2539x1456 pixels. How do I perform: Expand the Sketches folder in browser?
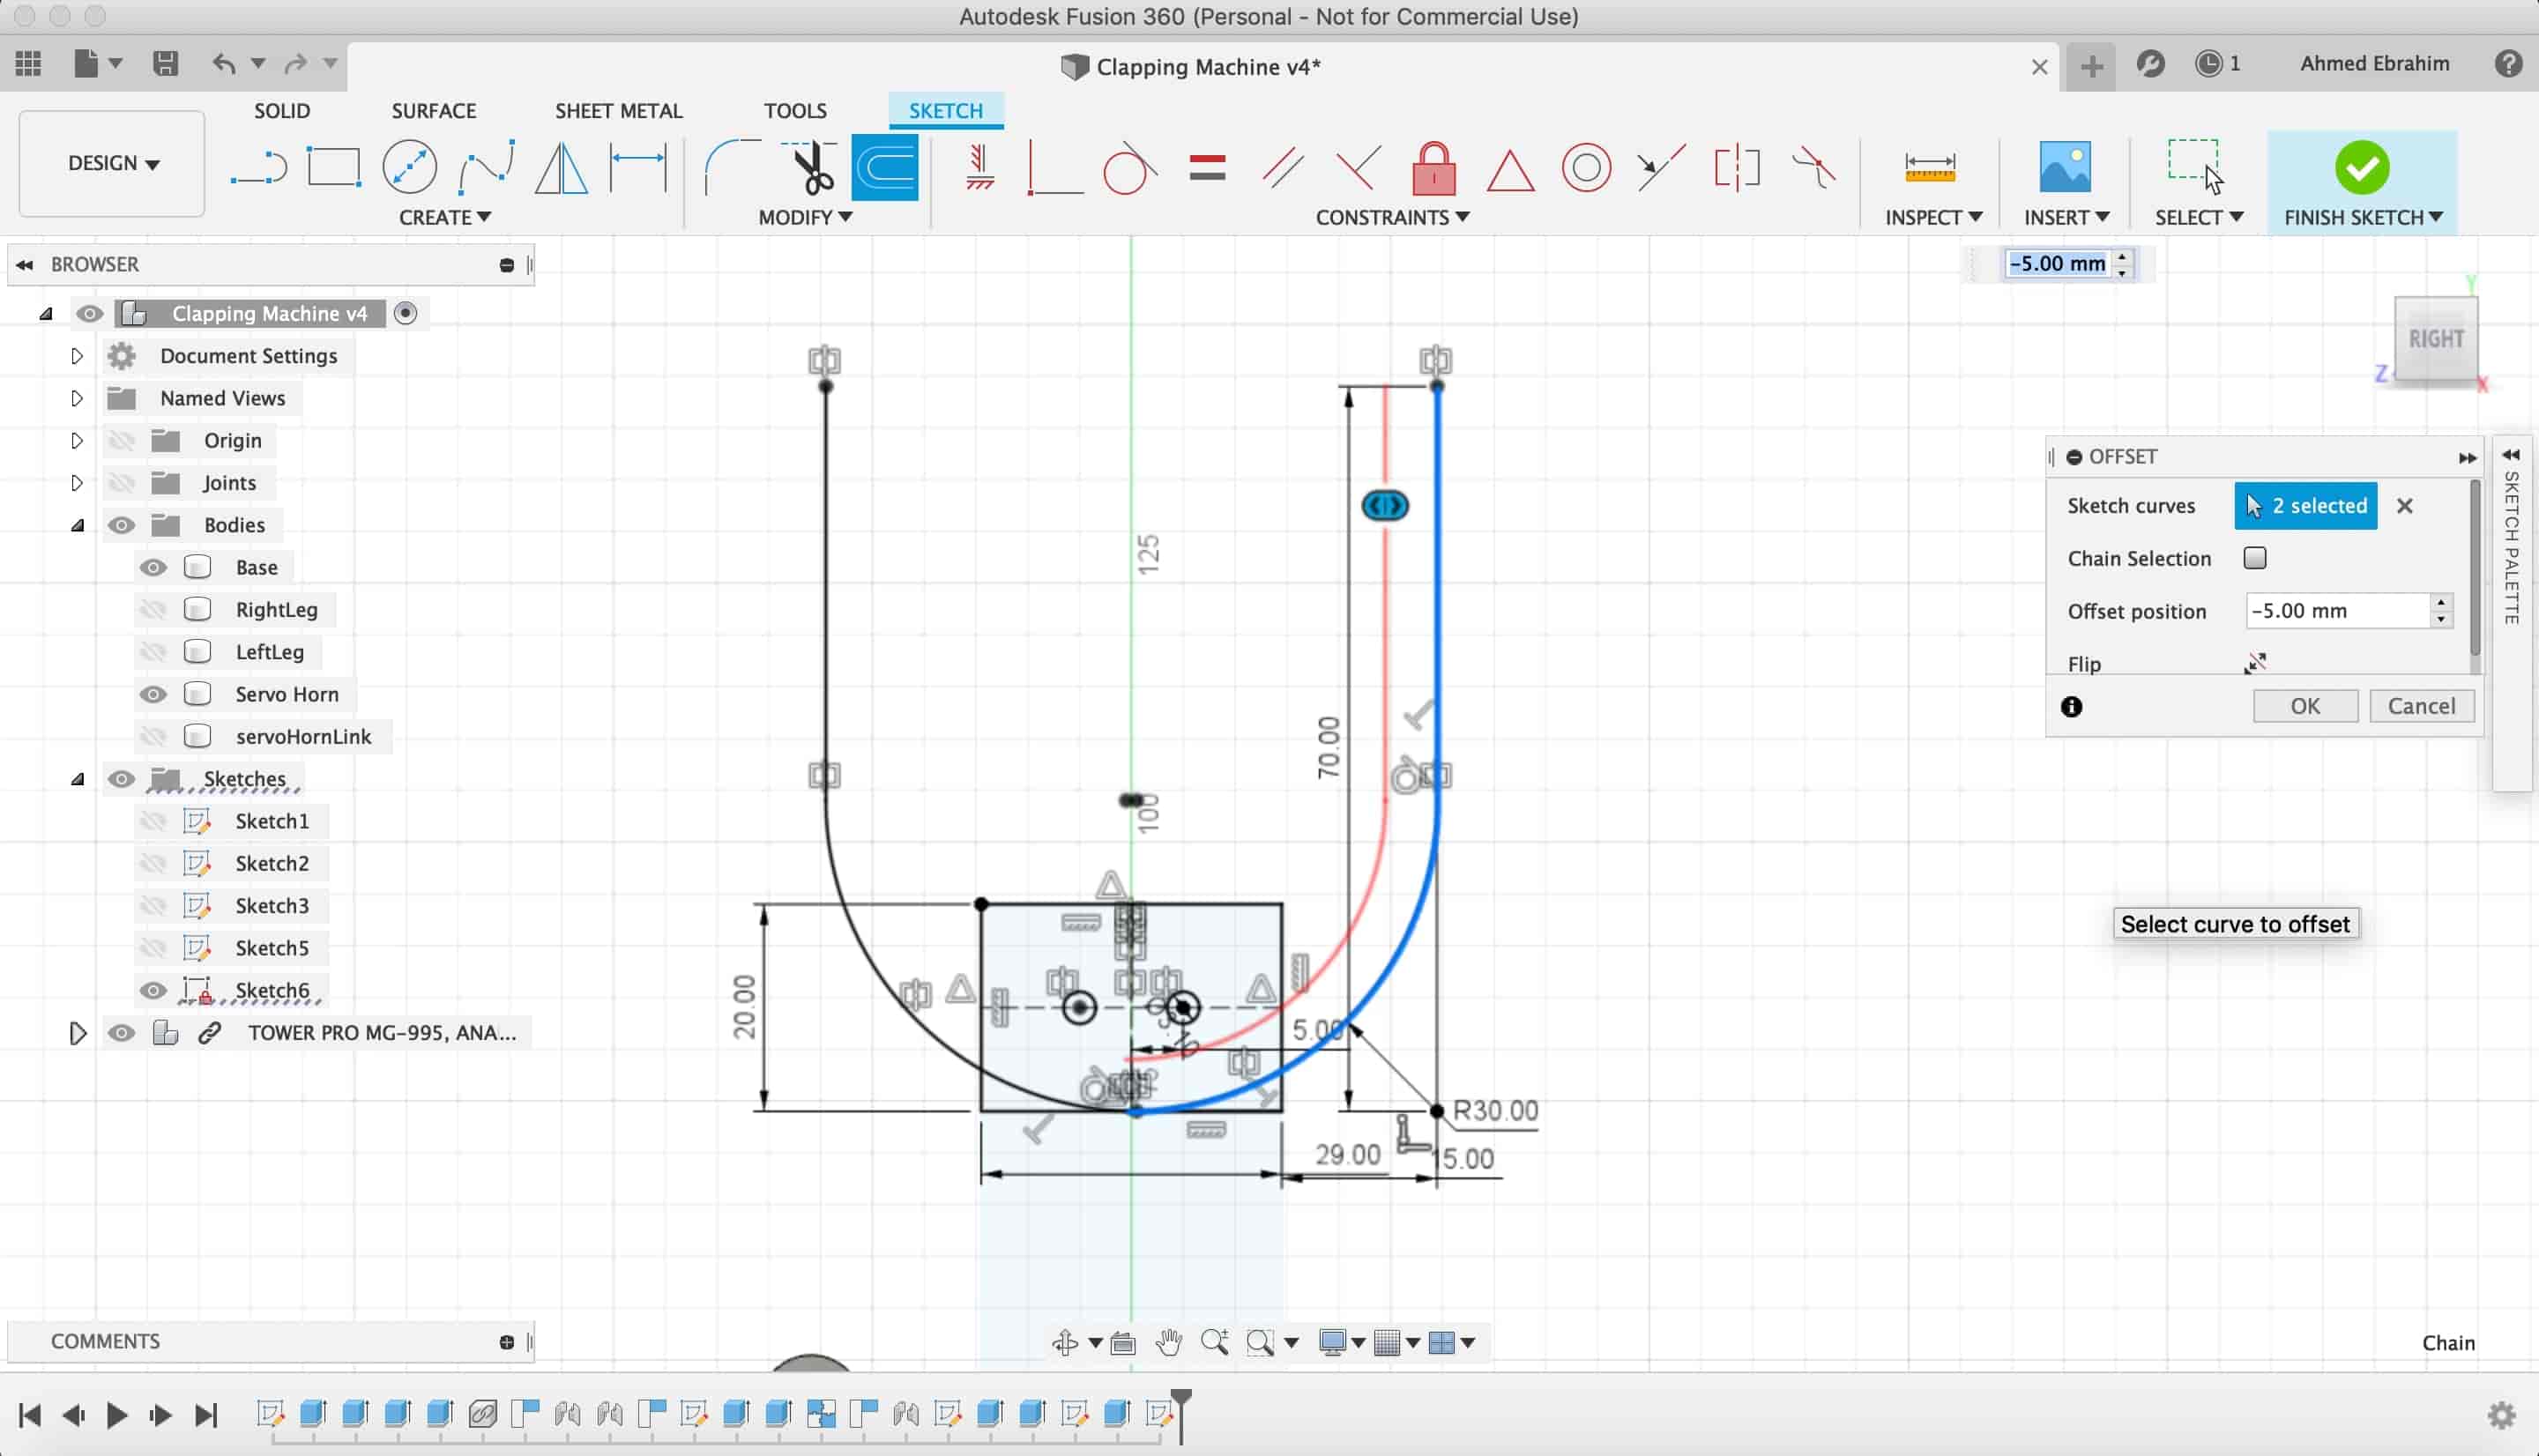(x=77, y=777)
